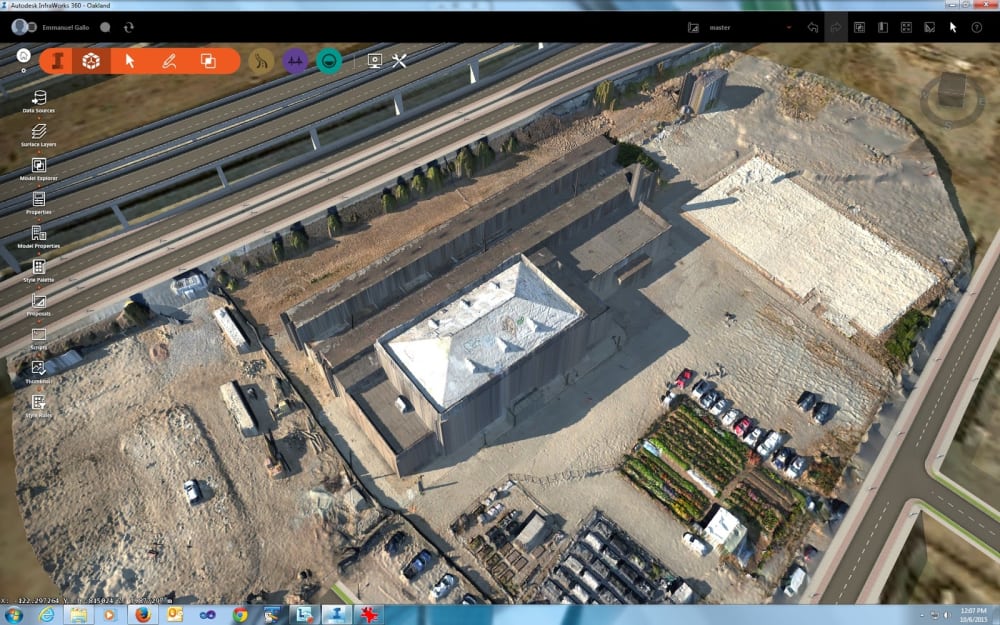Open the teal drainage design tools
This screenshot has width=1000, height=625.
[328, 61]
